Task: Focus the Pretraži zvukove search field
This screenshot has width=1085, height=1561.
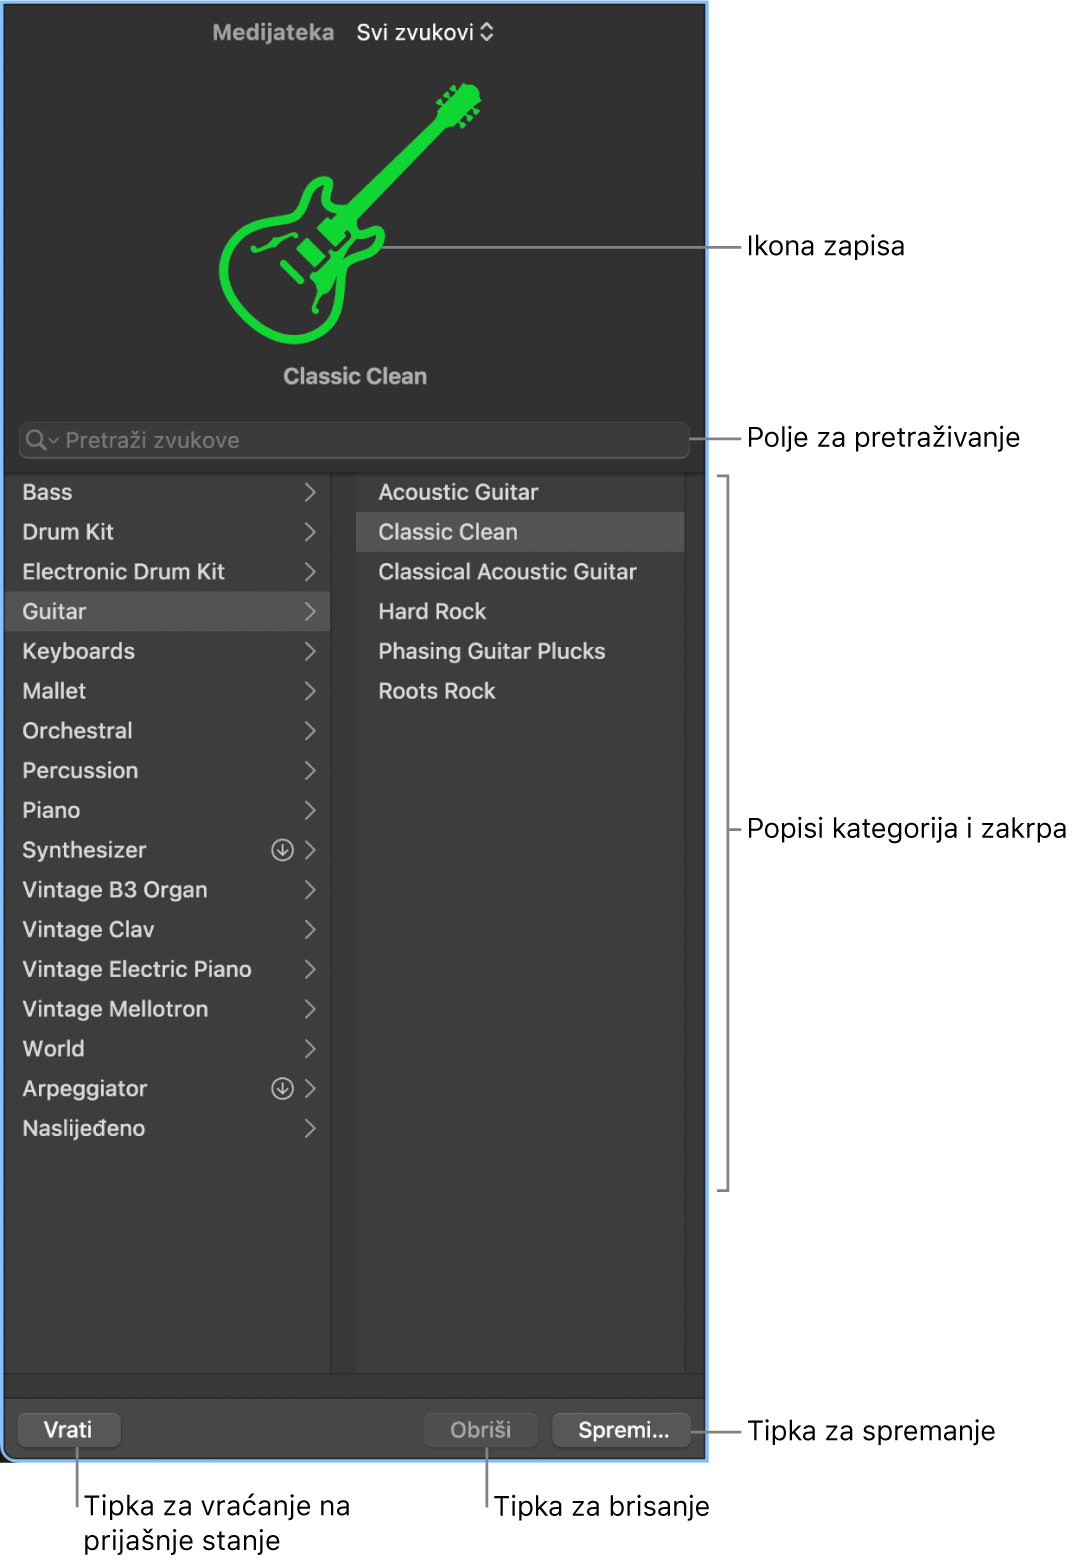Action: 354,440
